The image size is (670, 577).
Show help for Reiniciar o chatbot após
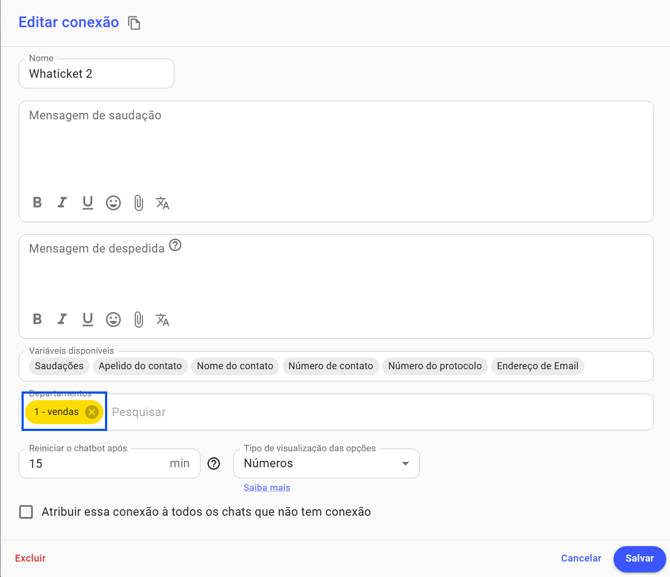point(214,463)
